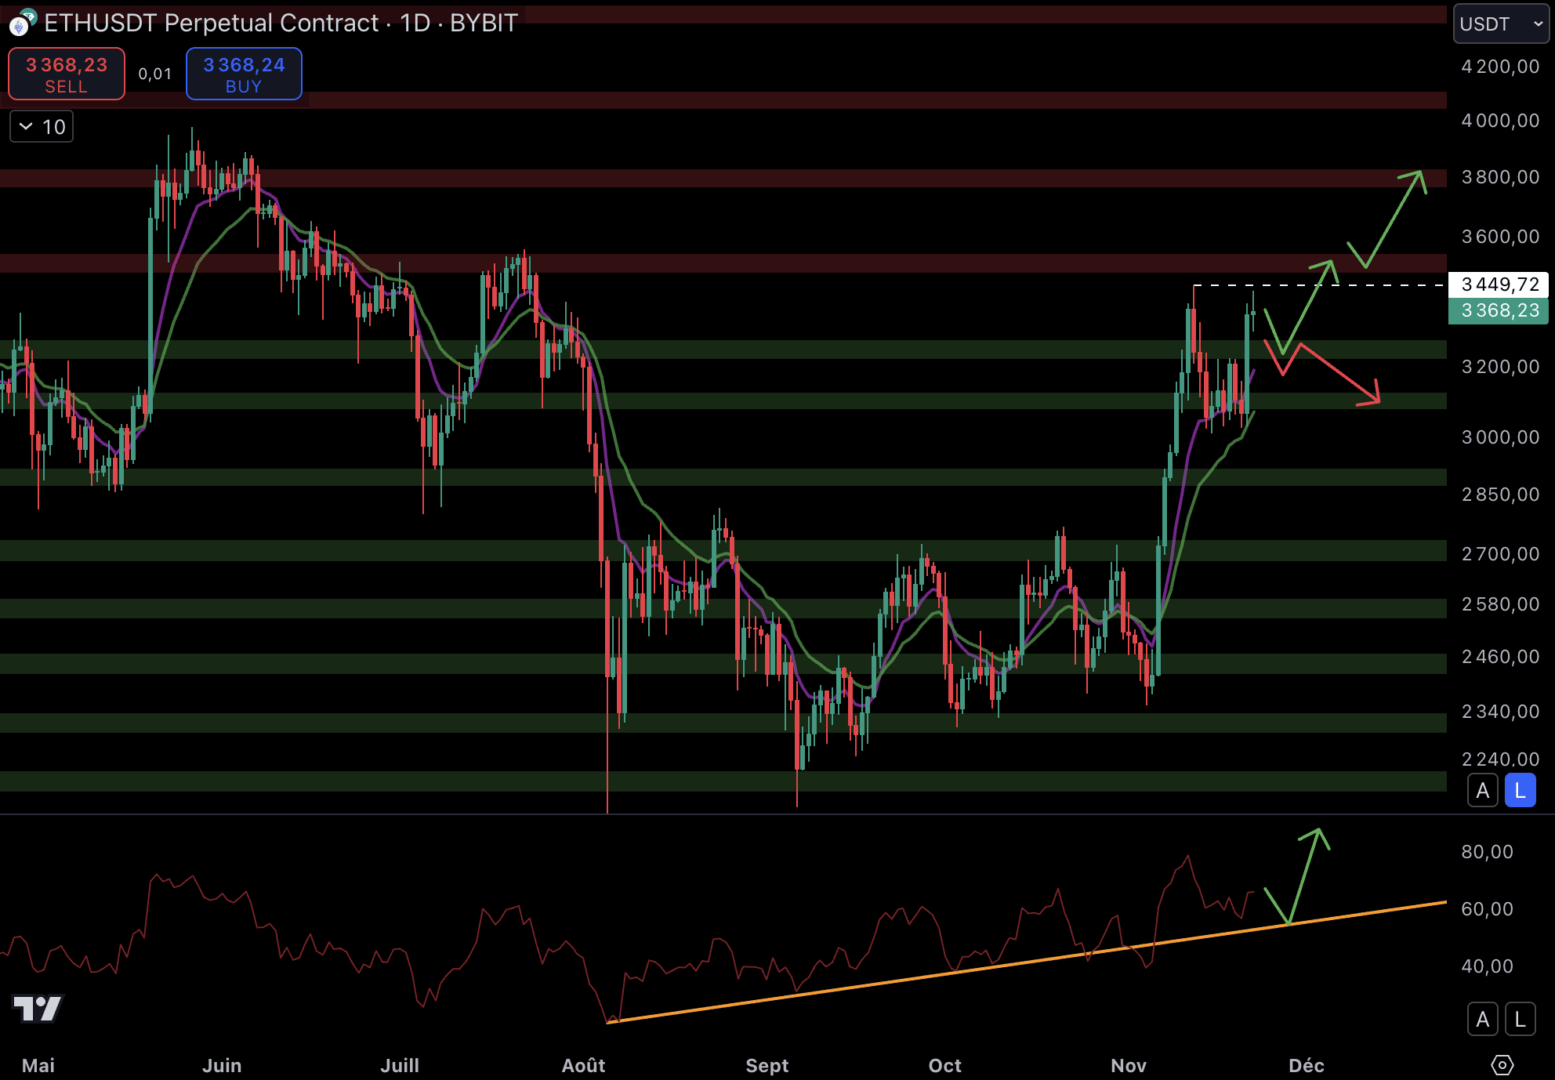Toggle log scale L on price pane
Image resolution: width=1555 pixels, height=1080 pixels.
coord(1520,791)
